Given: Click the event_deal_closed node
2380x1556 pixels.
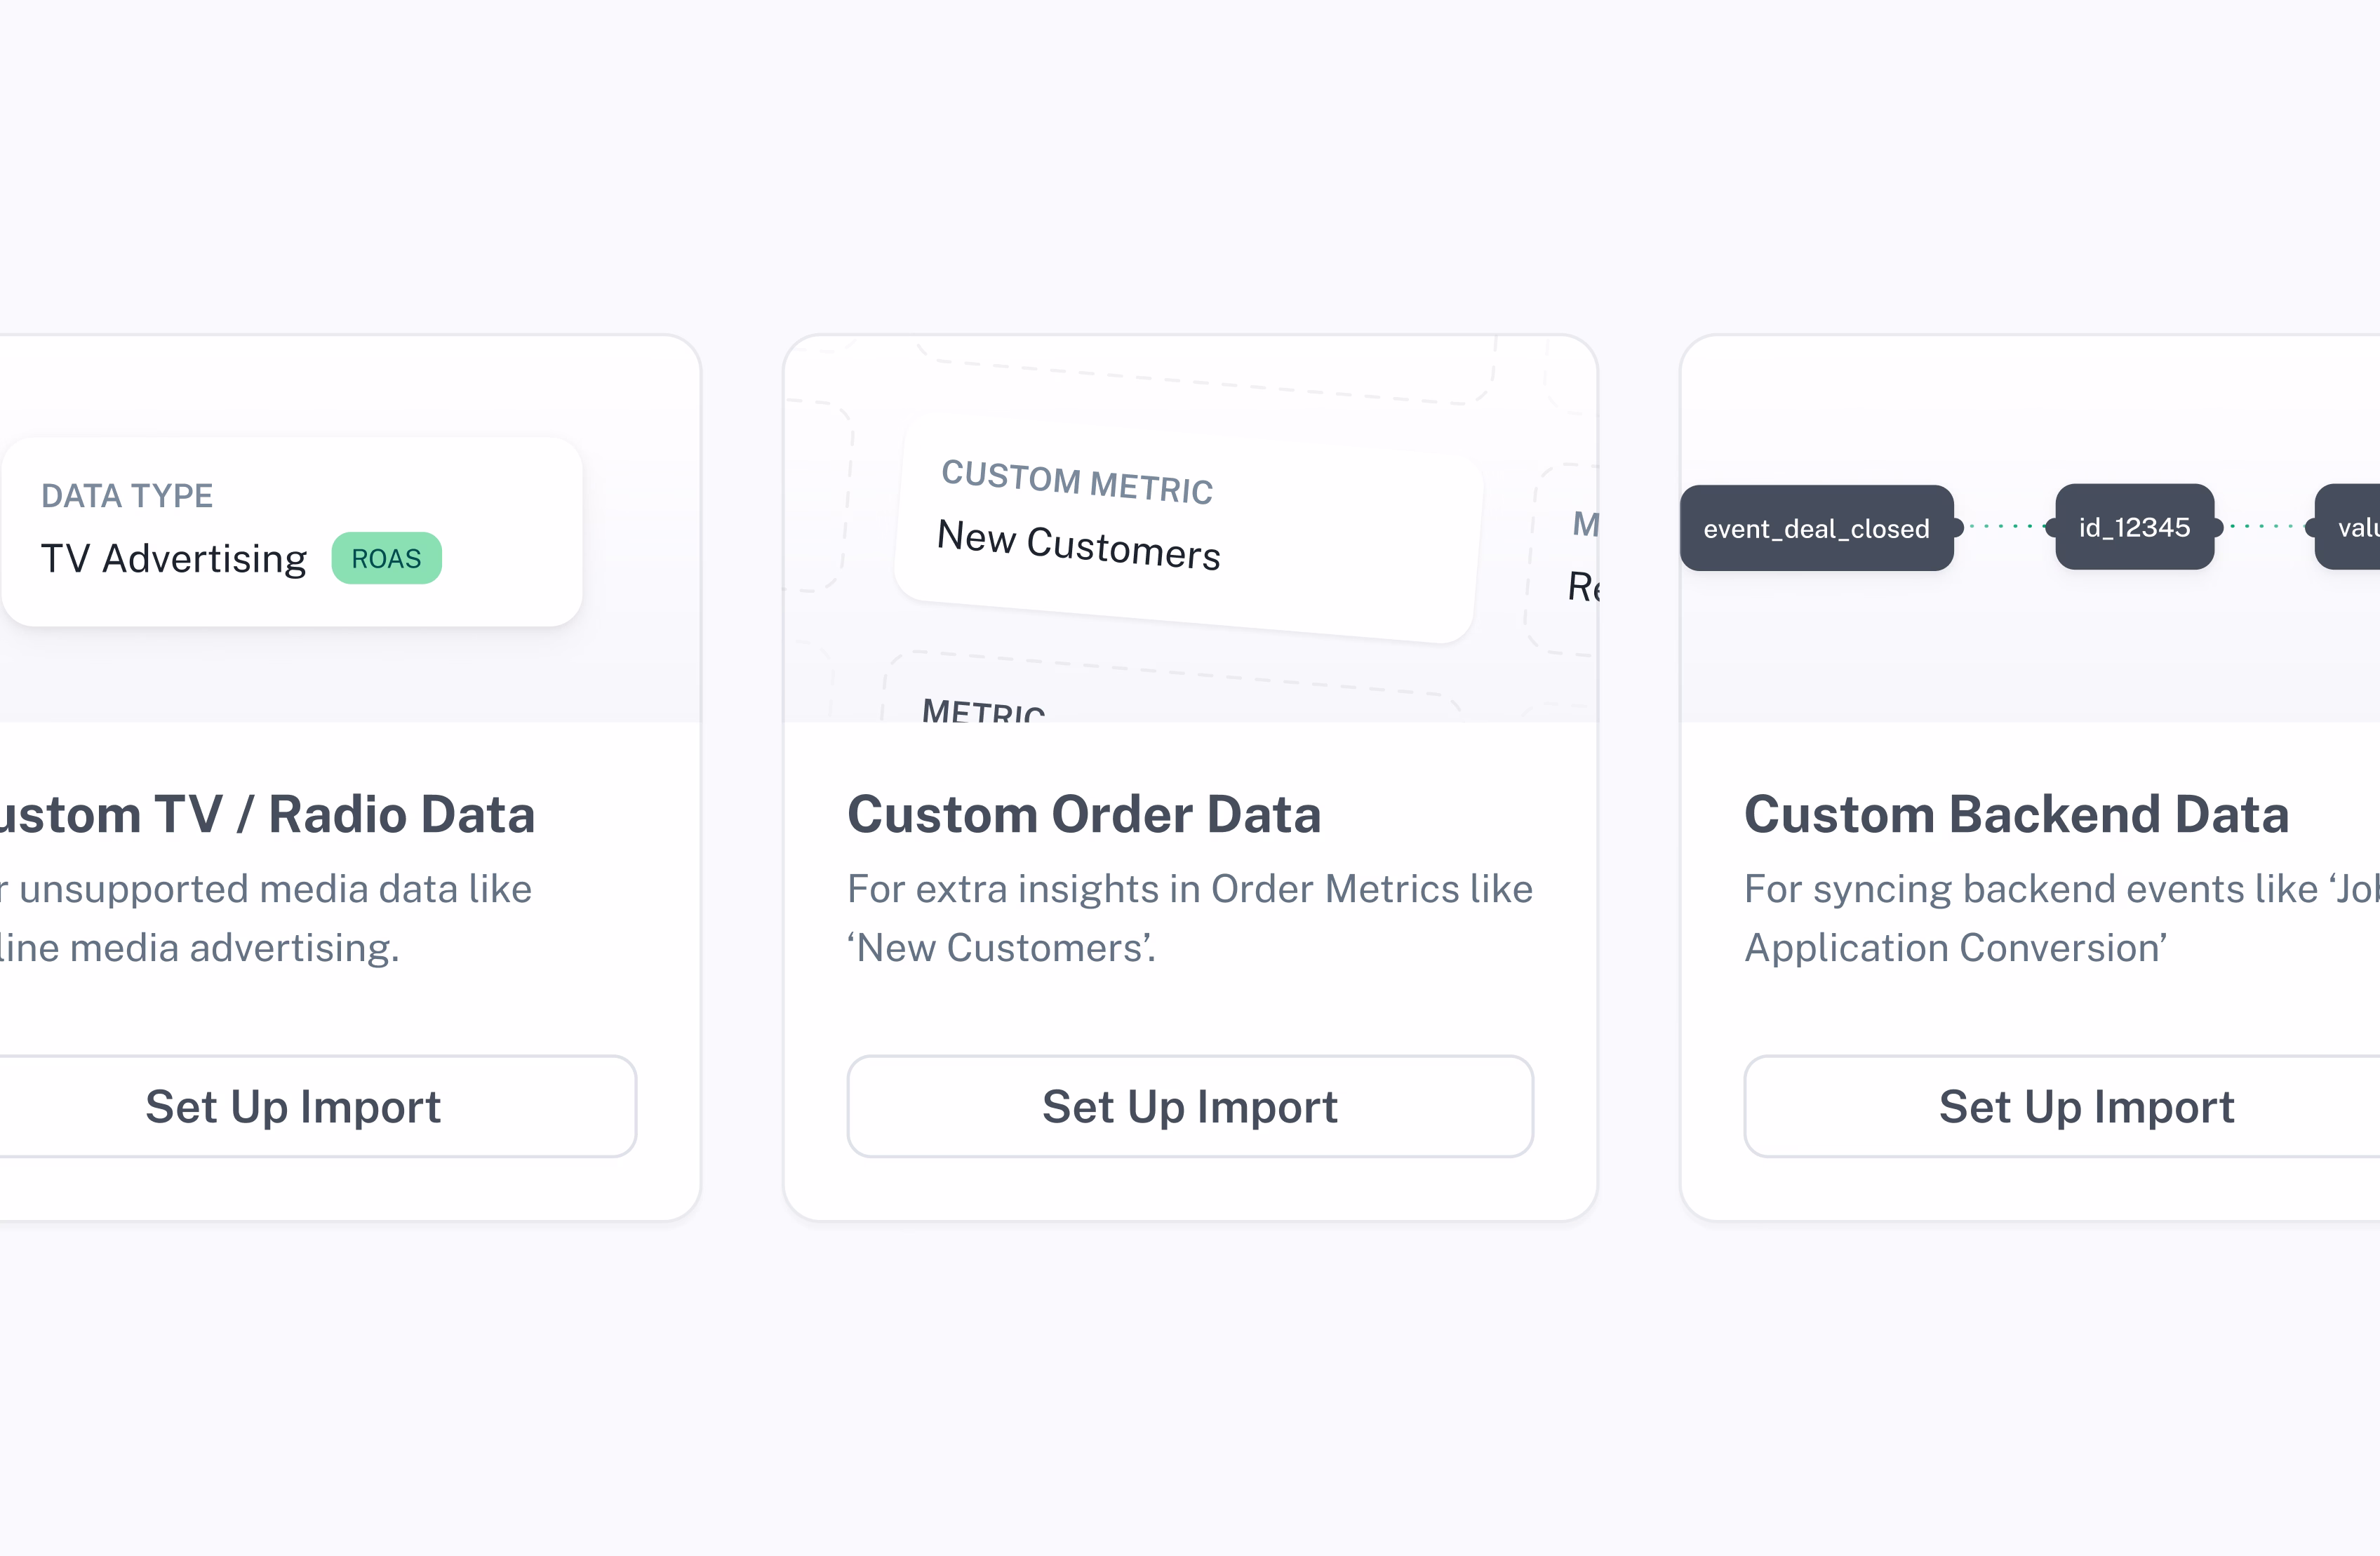Looking at the screenshot, I should 1817,528.
